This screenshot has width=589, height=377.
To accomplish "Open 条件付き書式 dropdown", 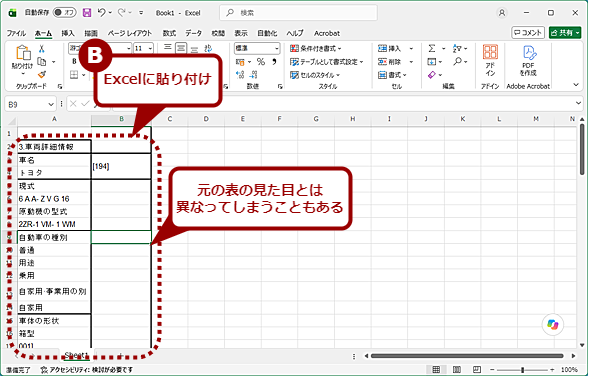I will coord(316,48).
